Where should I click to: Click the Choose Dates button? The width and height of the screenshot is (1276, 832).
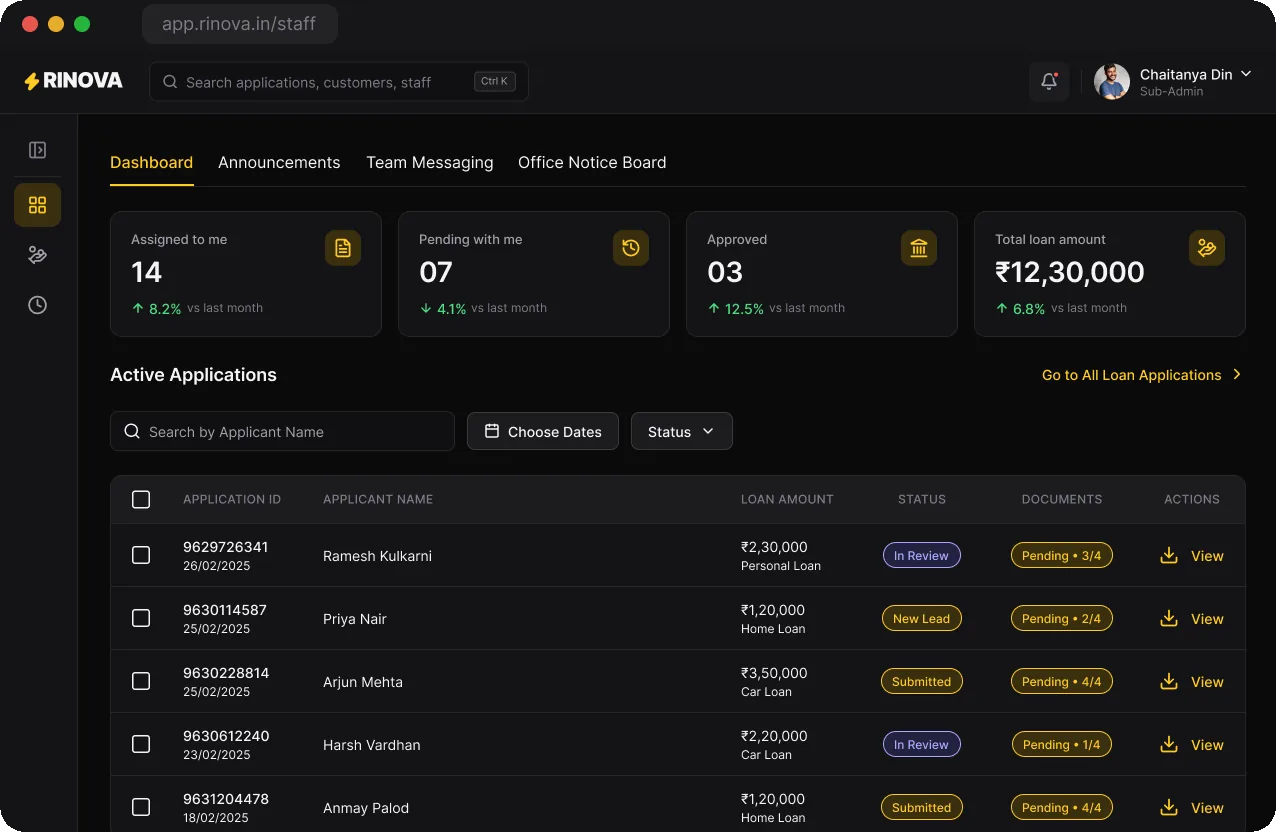coord(543,431)
